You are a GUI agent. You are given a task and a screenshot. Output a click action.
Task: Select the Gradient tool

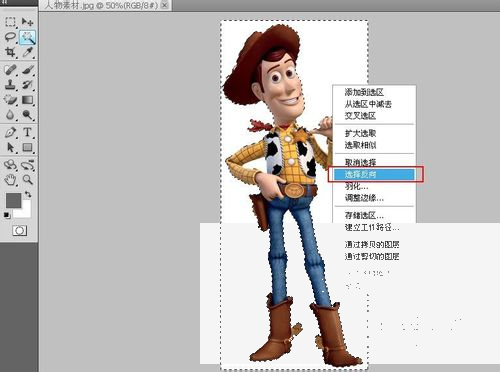point(27,99)
